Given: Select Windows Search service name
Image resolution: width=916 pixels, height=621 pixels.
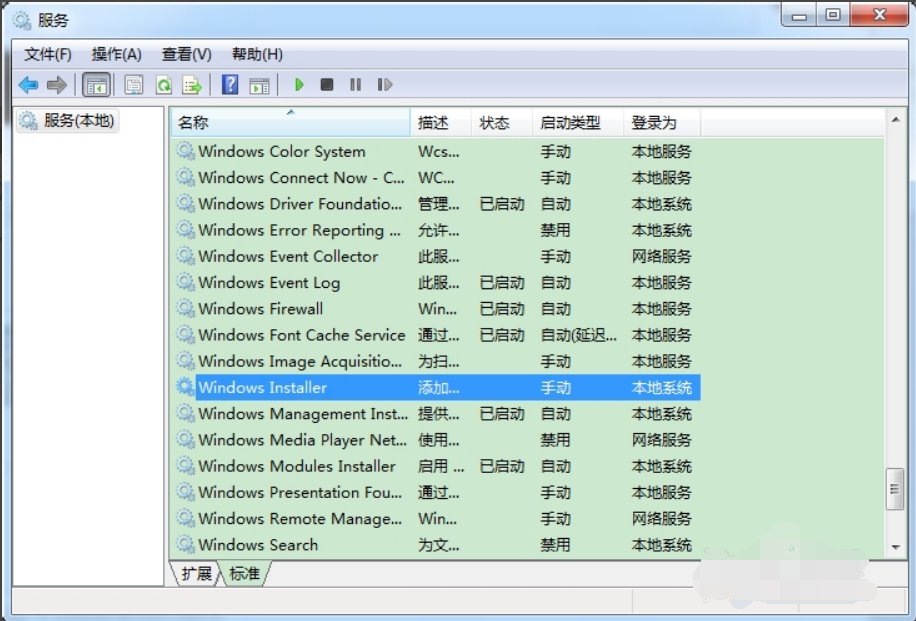Looking at the screenshot, I should tap(258, 544).
